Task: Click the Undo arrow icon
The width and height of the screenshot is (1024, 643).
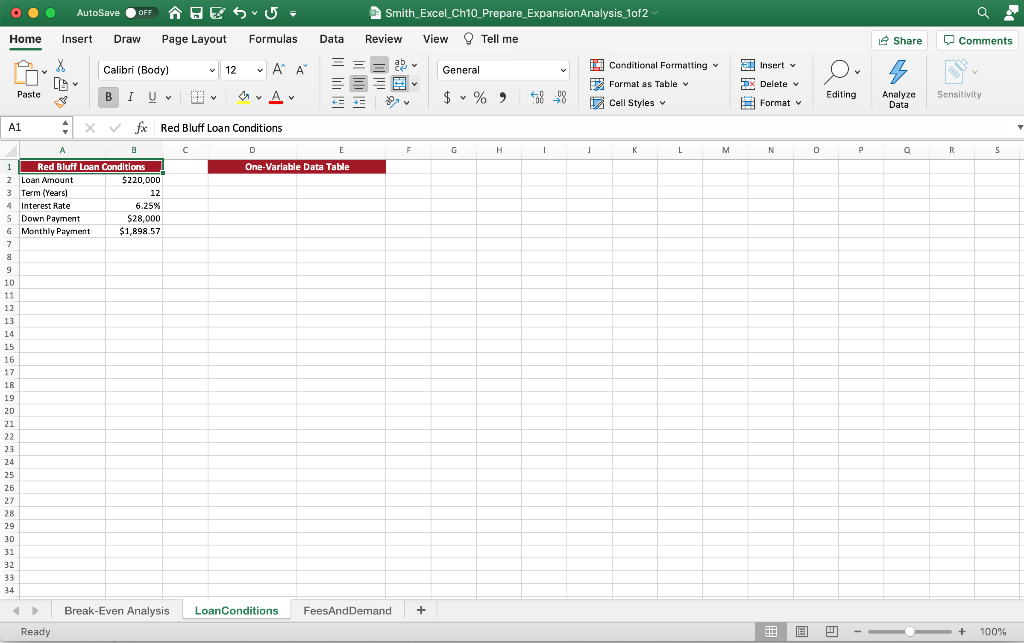Action: tap(240, 12)
